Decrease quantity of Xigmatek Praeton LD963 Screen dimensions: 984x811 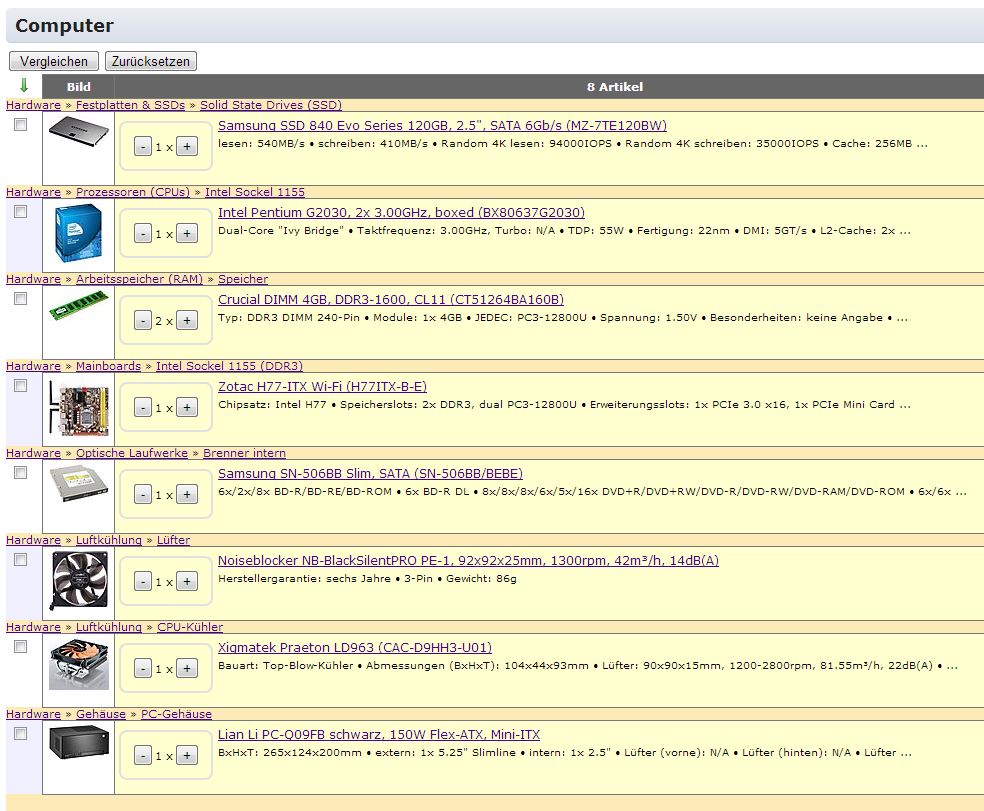pyautogui.click(x=143, y=669)
